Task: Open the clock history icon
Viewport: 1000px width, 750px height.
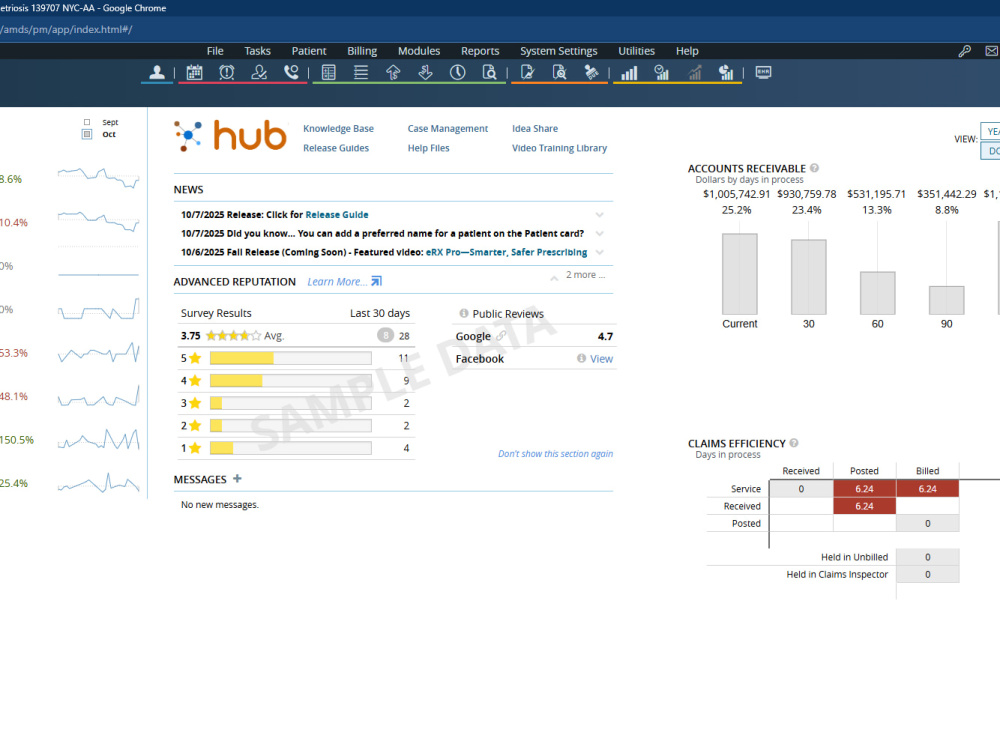Action: click(457, 73)
